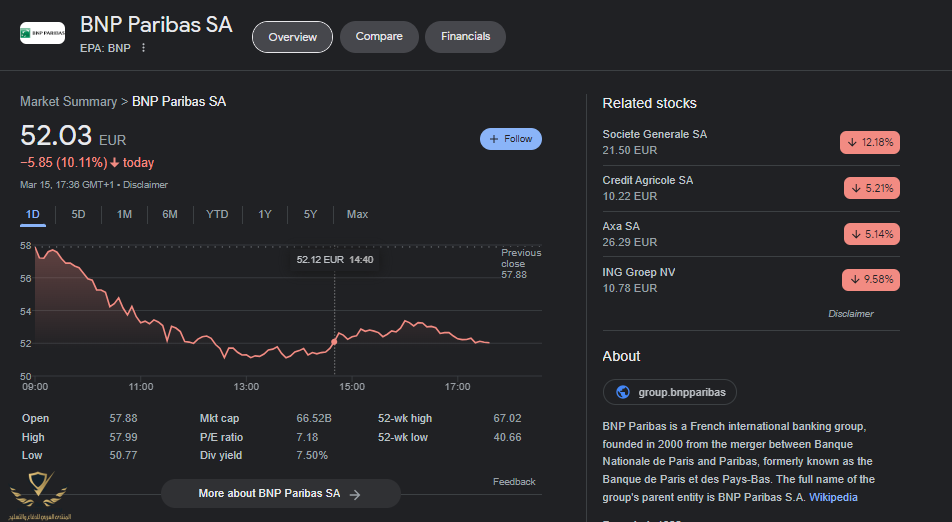Select the 1Y chart range
This screenshot has height=522, width=952.
(265, 214)
